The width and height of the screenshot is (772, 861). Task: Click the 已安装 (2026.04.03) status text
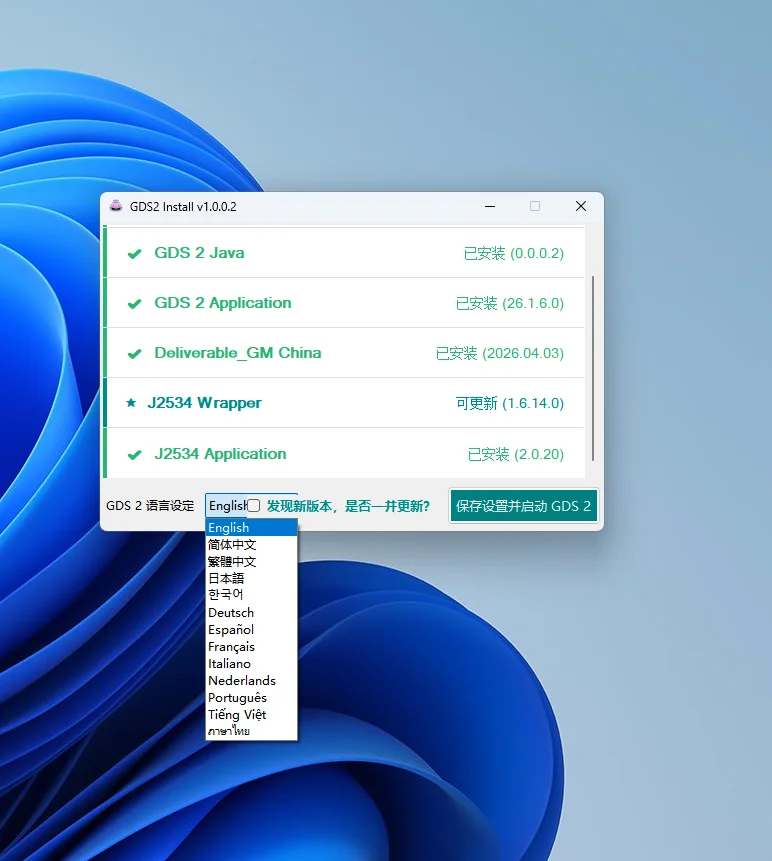[x=500, y=353]
